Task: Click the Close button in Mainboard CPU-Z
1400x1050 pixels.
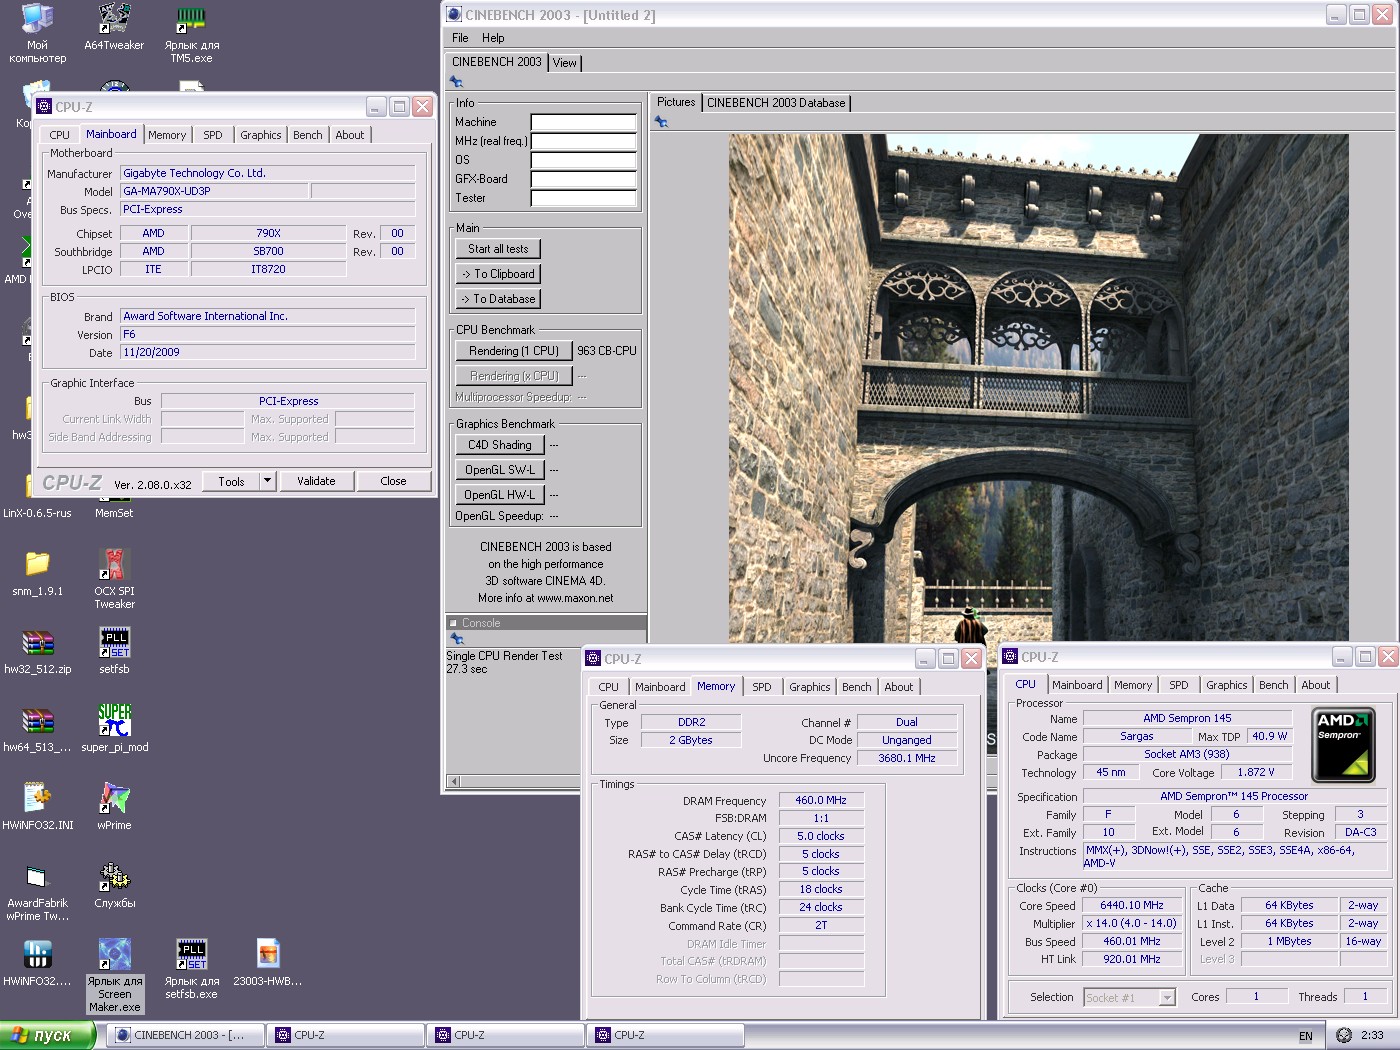Action: (393, 481)
